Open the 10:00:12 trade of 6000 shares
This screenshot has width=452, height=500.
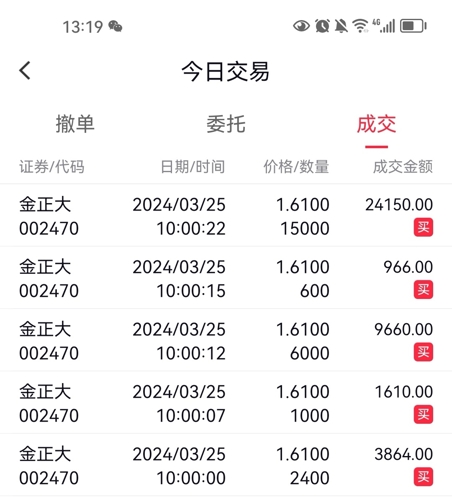[x=226, y=340]
